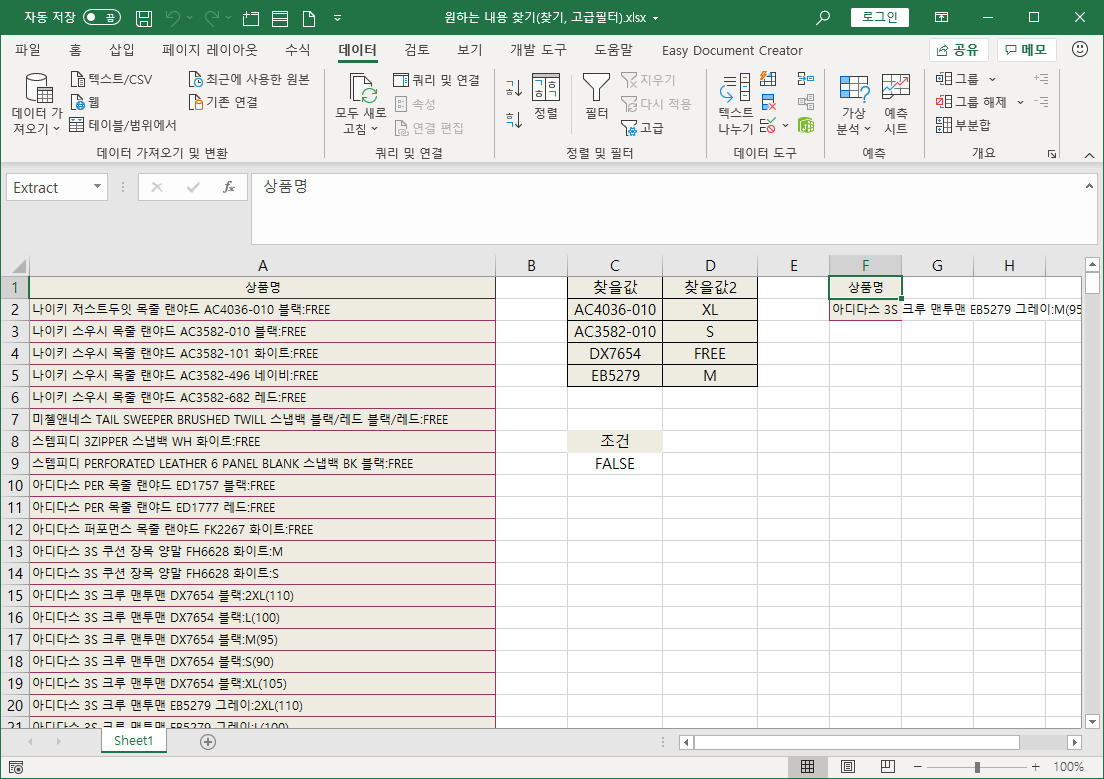This screenshot has height=779, width=1104.
Task: Click the 메모 comments button
Action: [1027, 50]
